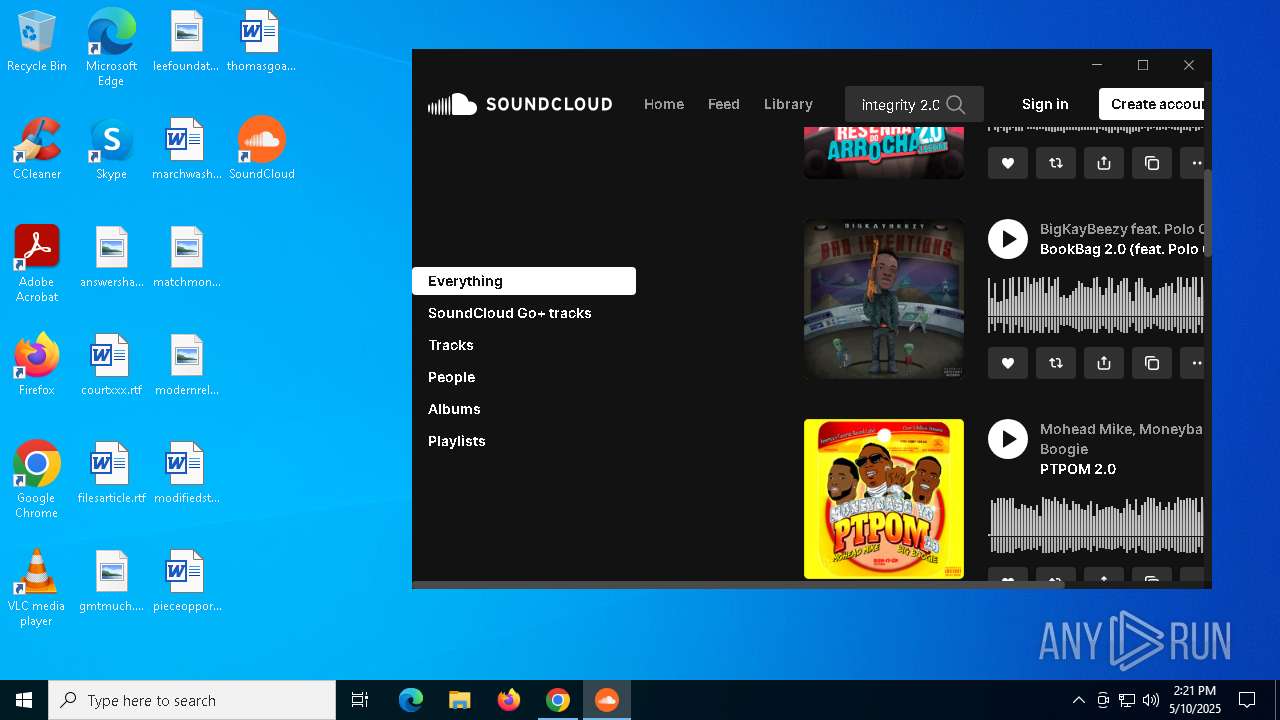The image size is (1280, 720).
Task: Click the horizontal scrollbar of SoundCloud window
Action: (738, 585)
